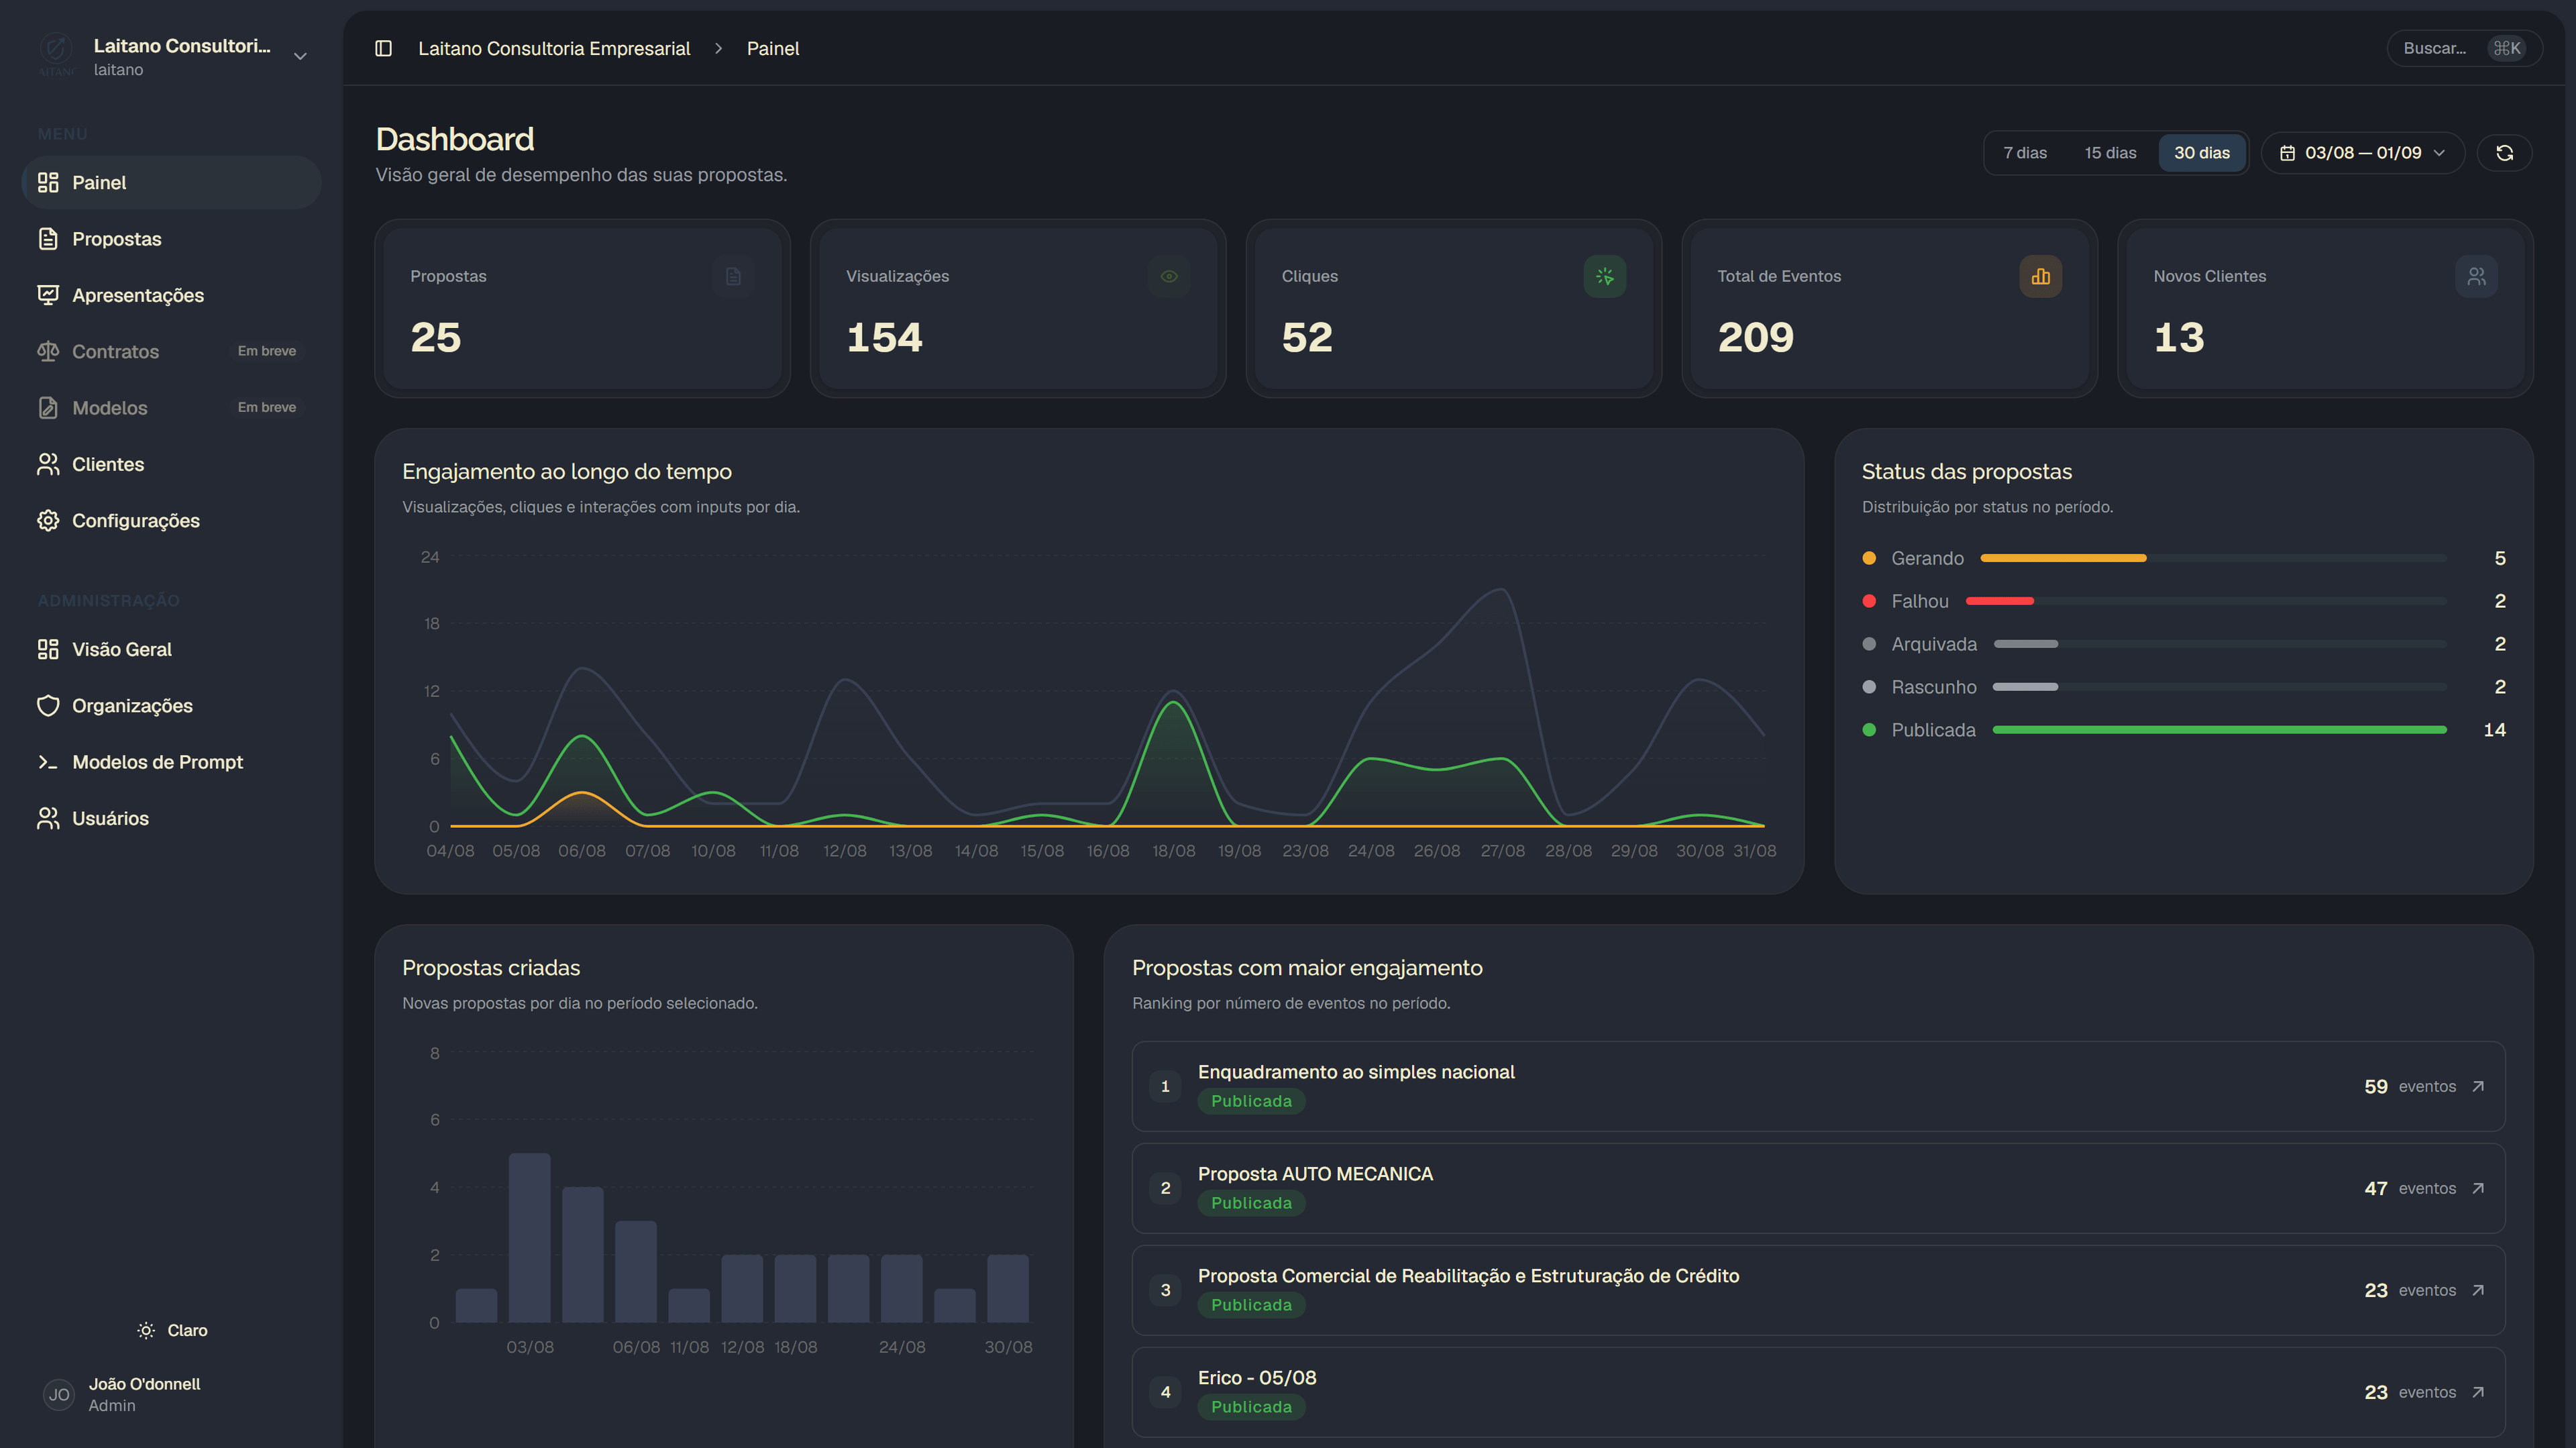Open Enquadramento ao simples nacional proposal
Image resolution: width=2576 pixels, height=1448 pixels.
[1818, 1086]
